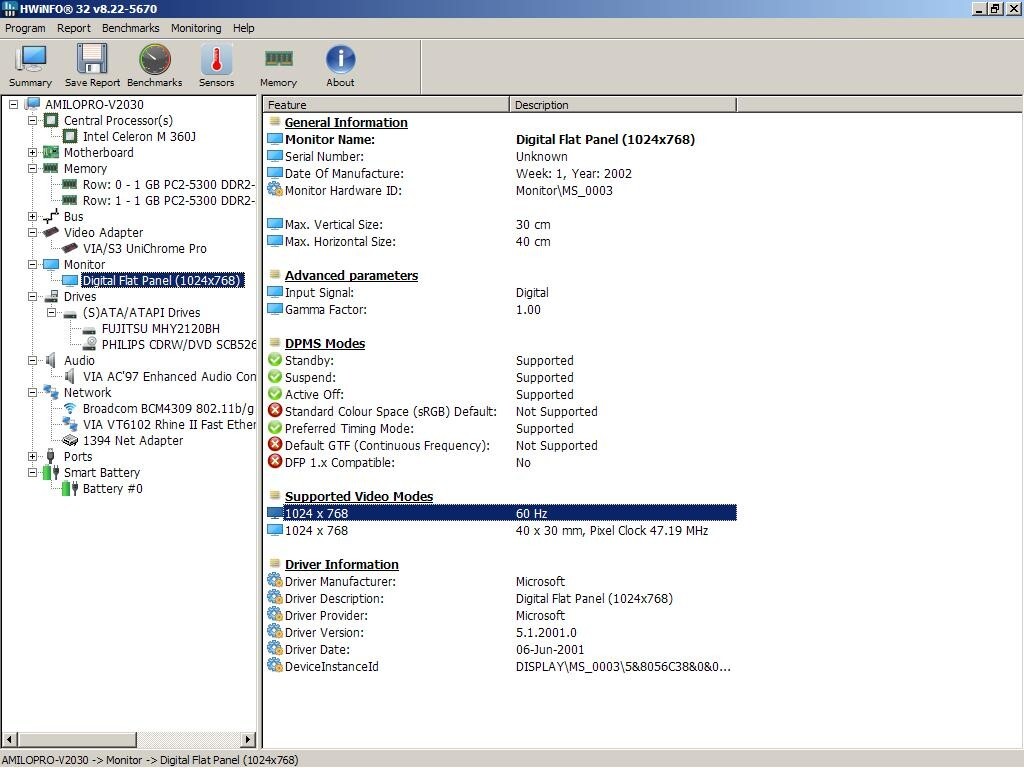Image resolution: width=1024 pixels, height=768 pixels.
Task: Open the Help menu
Action: pyautogui.click(x=244, y=28)
